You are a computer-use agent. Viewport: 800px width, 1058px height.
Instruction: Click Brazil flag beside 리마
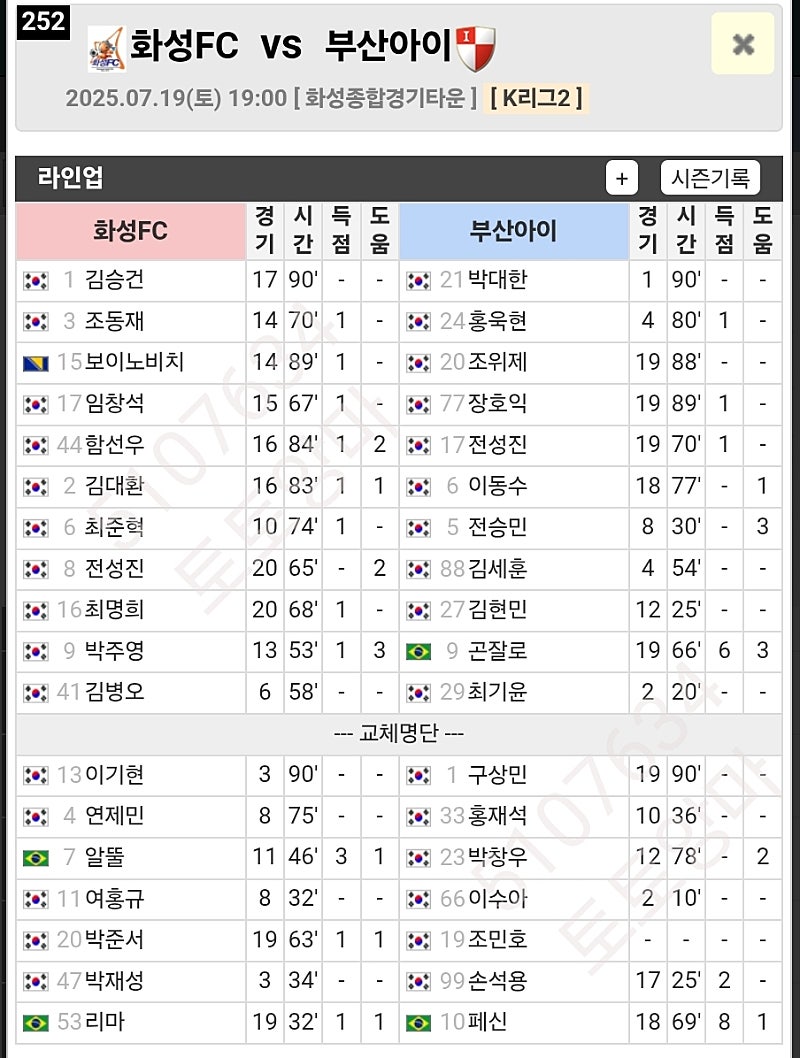coord(36,1023)
